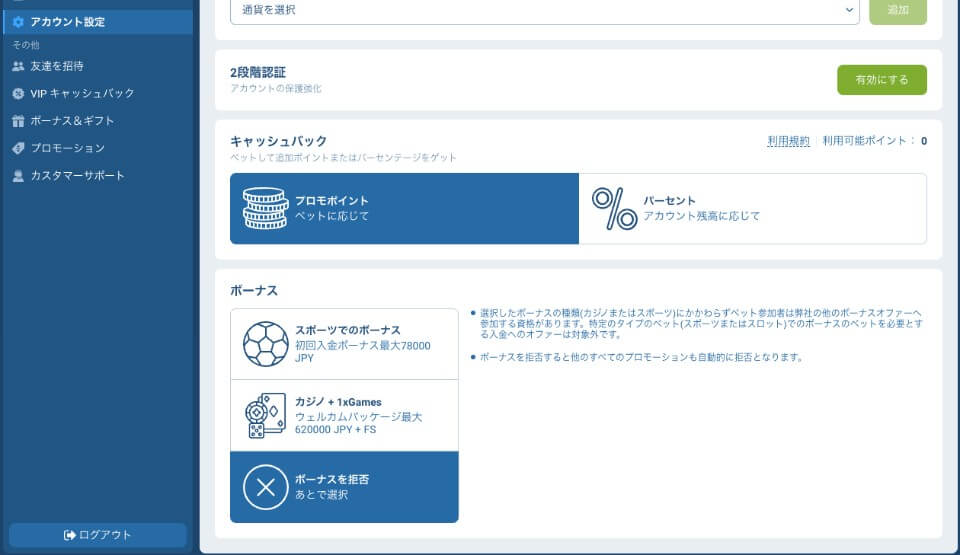Click the friends icon next to 友達を招待
The height and width of the screenshot is (555, 960).
coord(18,66)
